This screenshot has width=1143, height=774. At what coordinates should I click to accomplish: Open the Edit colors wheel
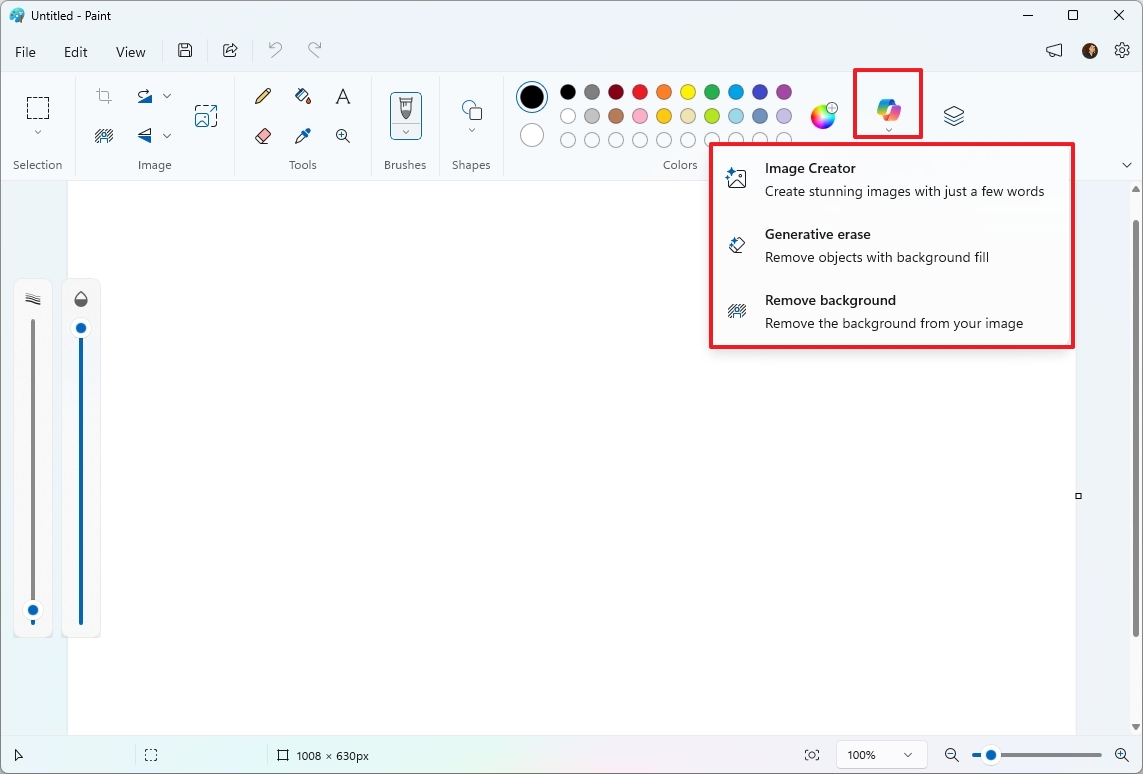coord(824,115)
